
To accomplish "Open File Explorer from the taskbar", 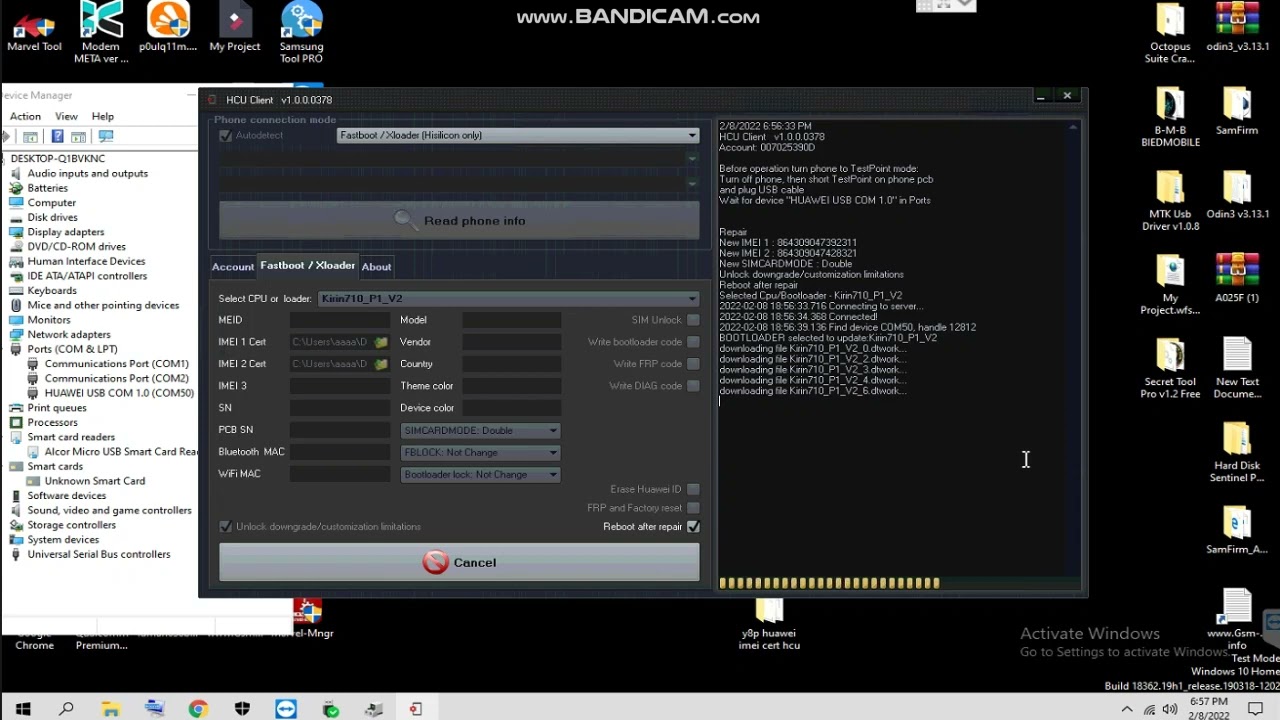I will coord(111,709).
